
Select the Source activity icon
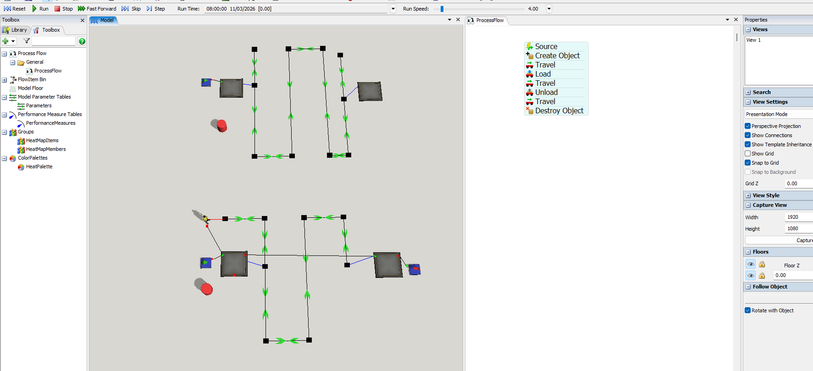tap(529, 47)
